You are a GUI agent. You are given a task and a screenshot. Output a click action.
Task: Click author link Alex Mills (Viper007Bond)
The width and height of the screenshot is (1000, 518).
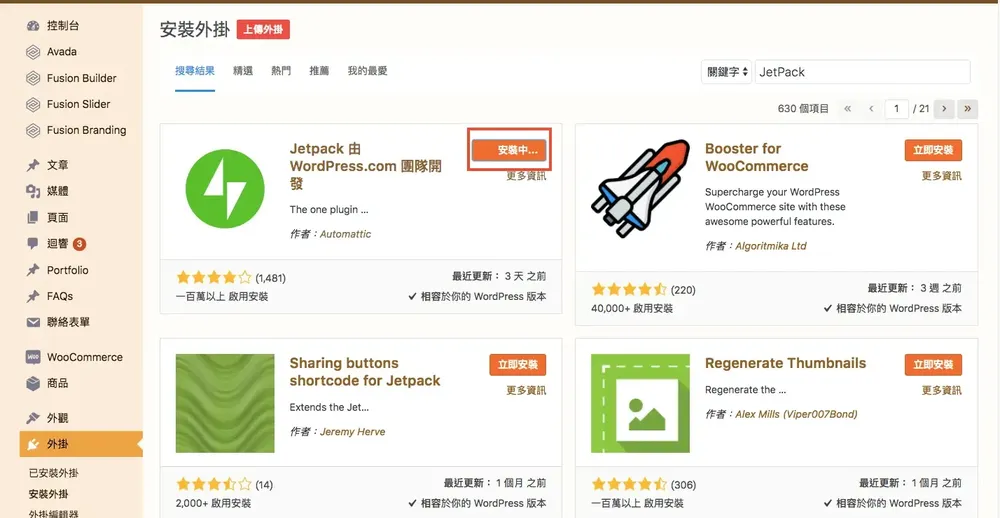point(796,414)
